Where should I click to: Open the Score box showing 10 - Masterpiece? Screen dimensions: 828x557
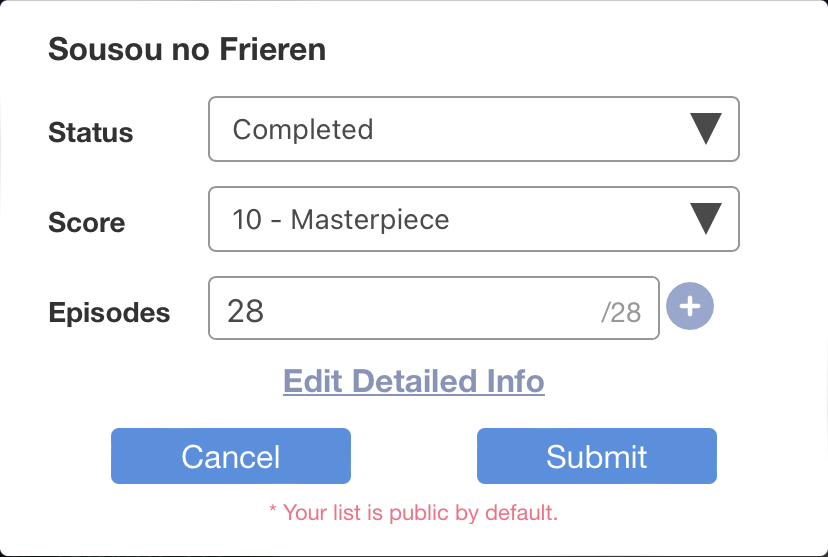click(450, 219)
